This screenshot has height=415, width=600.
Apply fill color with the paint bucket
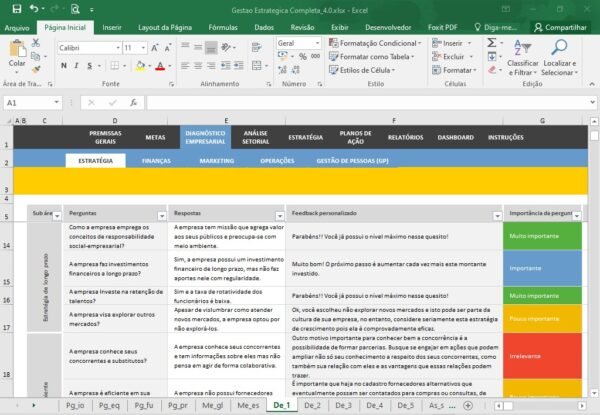point(140,66)
